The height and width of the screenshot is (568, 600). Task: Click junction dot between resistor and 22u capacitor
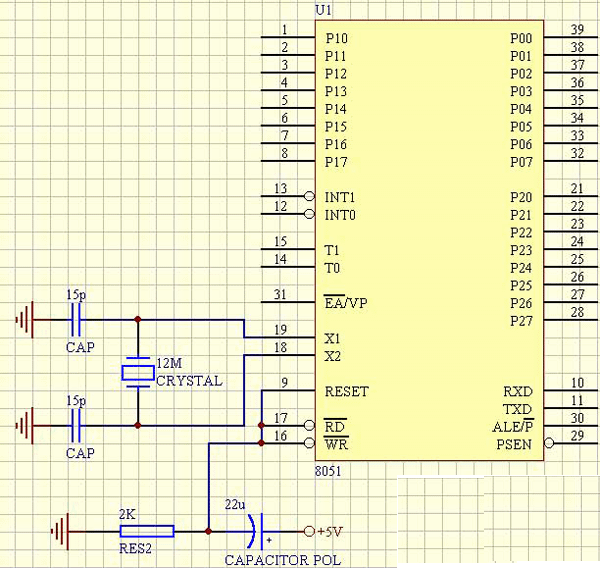[x=208, y=531]
